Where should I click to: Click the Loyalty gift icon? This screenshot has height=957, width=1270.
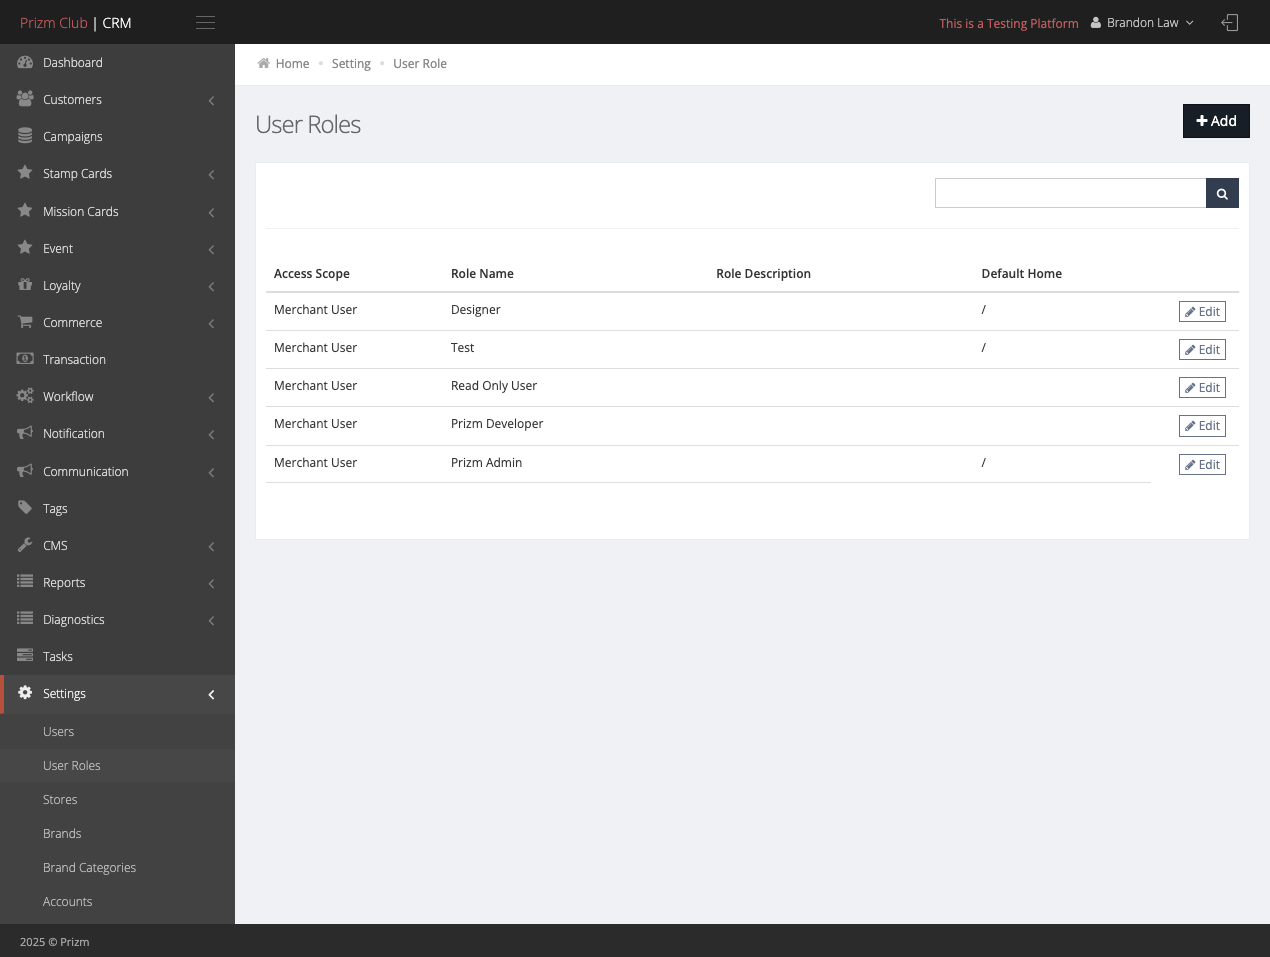[x=25, y=285]
